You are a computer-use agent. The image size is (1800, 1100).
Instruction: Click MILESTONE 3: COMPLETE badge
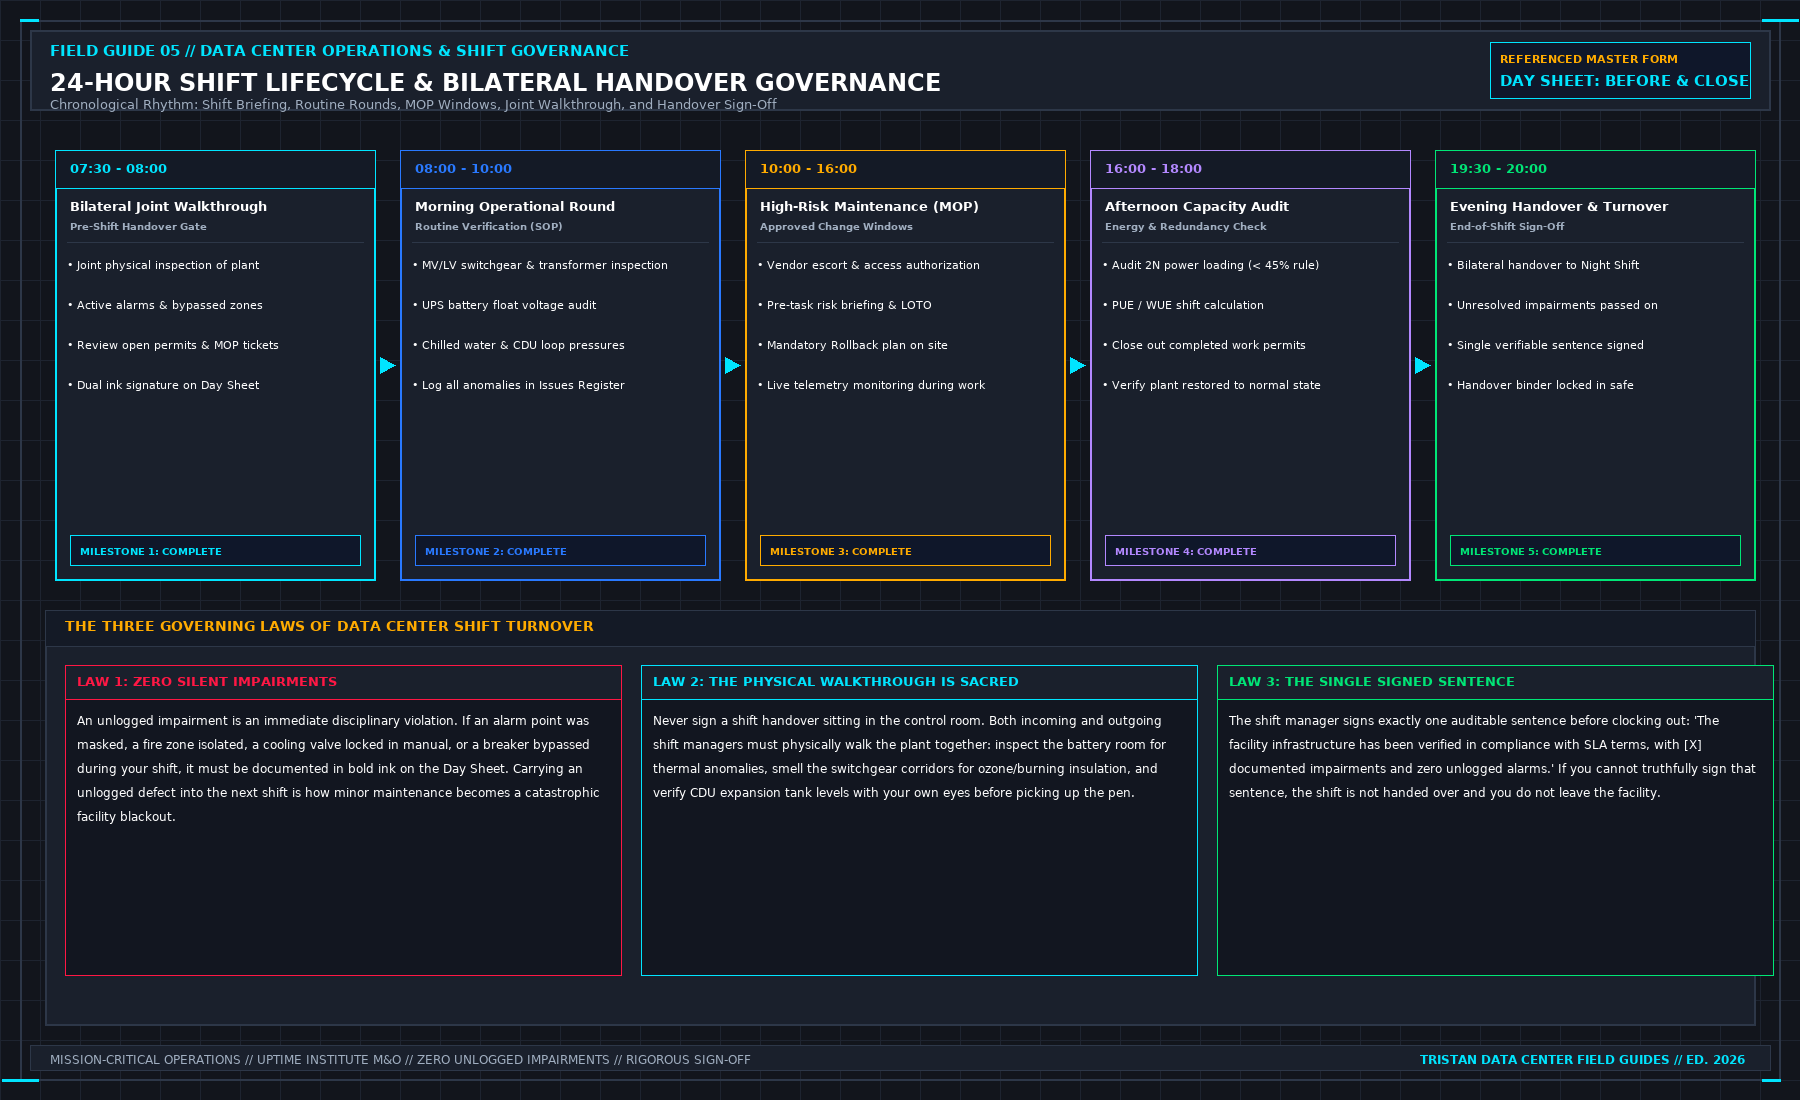point(905,551)
